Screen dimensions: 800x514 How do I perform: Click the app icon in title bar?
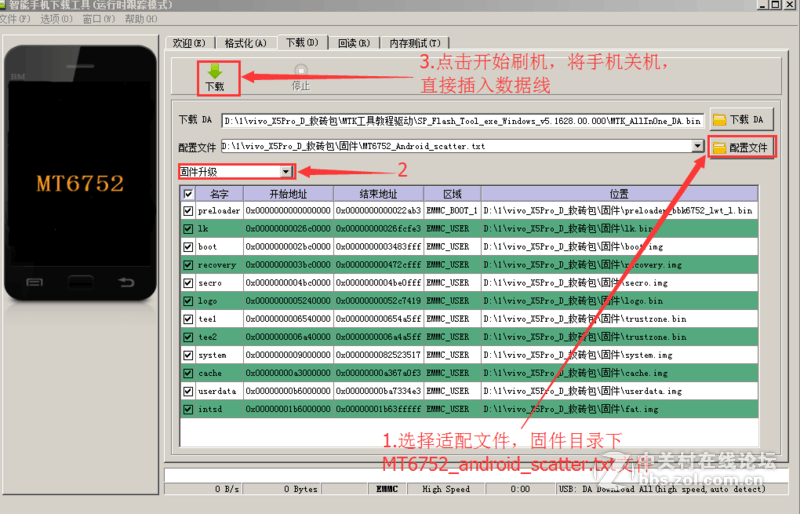pyautogui.click(x=3, y=5)
